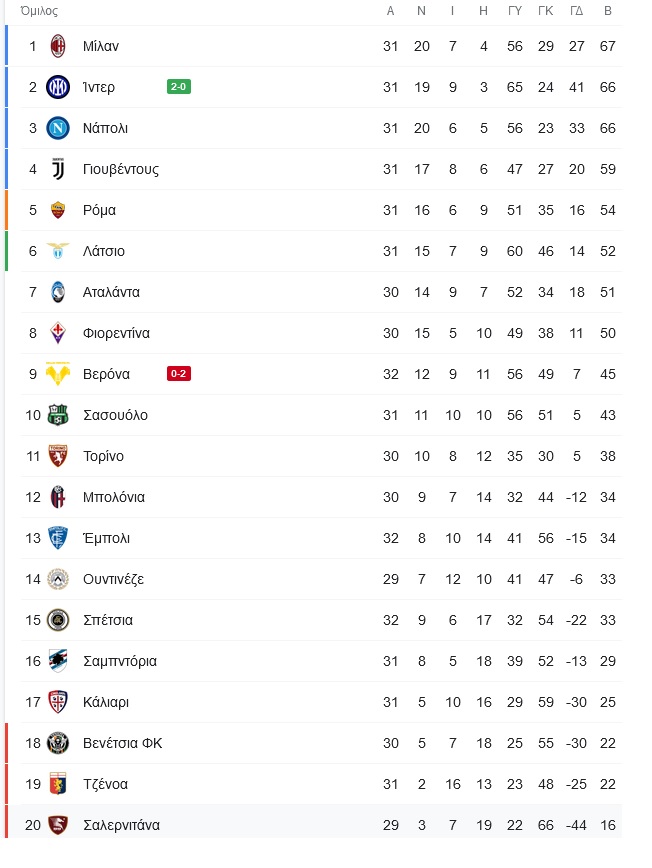Image resolution: width=652 pixels, height=868 pixels.
Task: Click the Lazio eagle crest
Action: coord(58,251)
